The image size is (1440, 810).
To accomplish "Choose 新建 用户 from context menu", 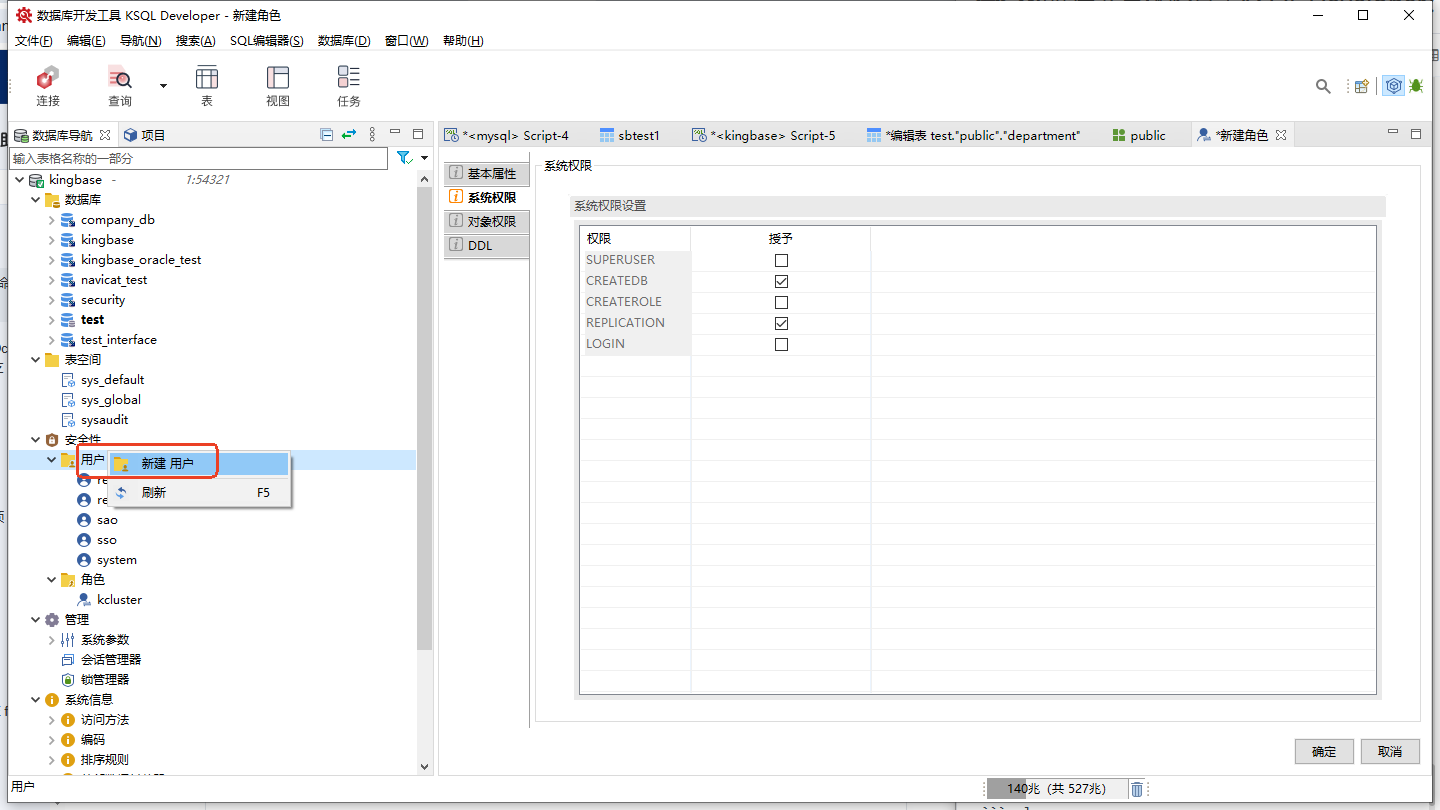I will point(199,464).
